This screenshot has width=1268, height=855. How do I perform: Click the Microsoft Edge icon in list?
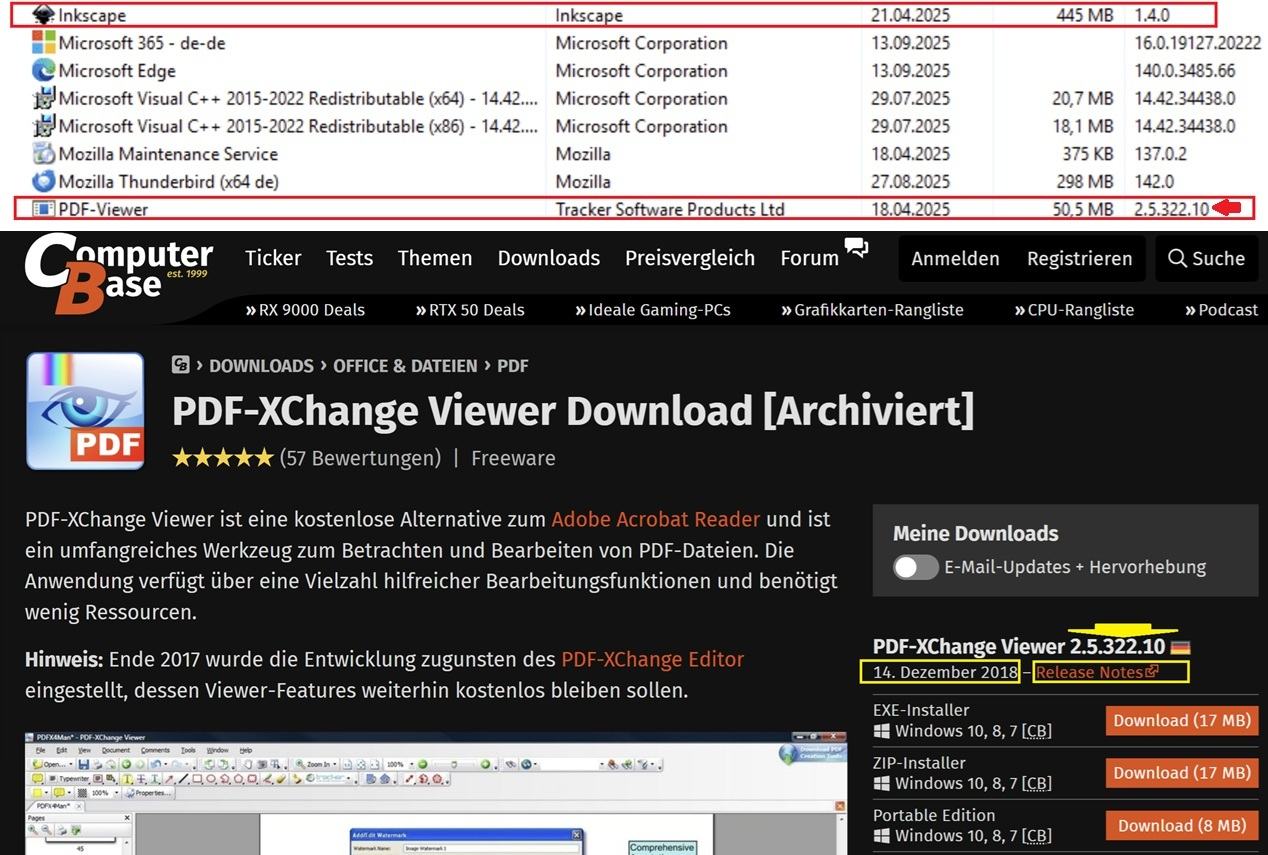(x=43, y=71)
